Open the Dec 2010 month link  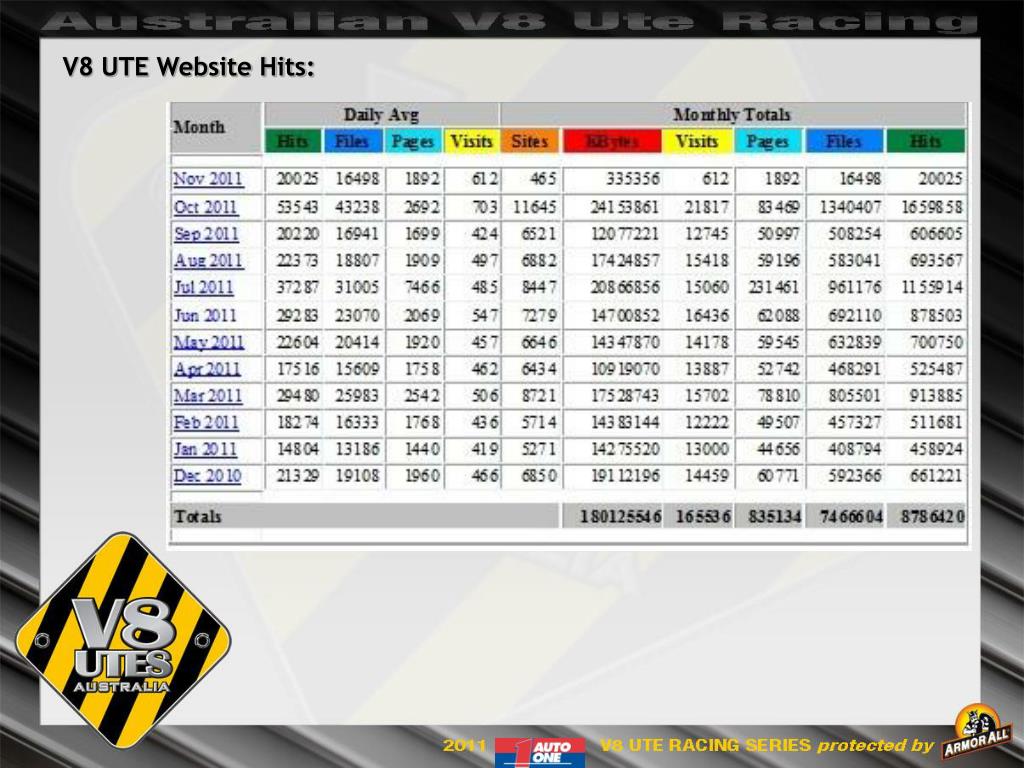(207, 476)
